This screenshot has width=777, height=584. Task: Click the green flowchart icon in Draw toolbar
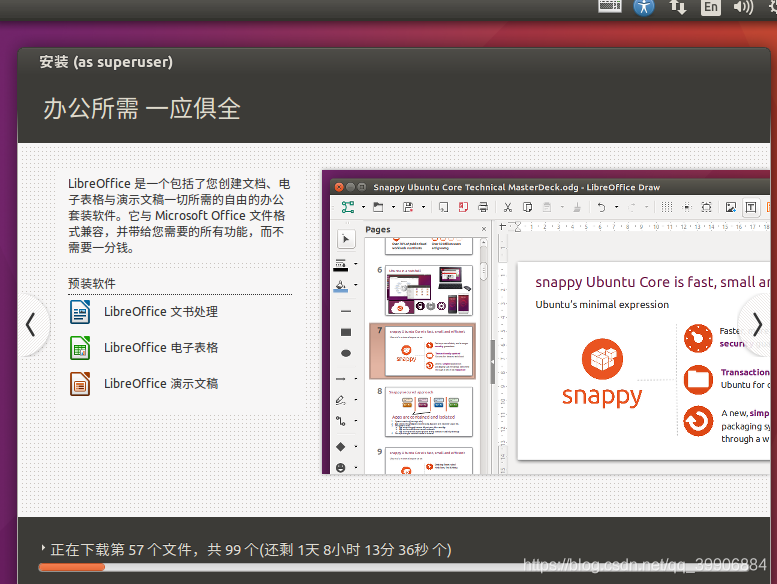click(x=348, y=207)
